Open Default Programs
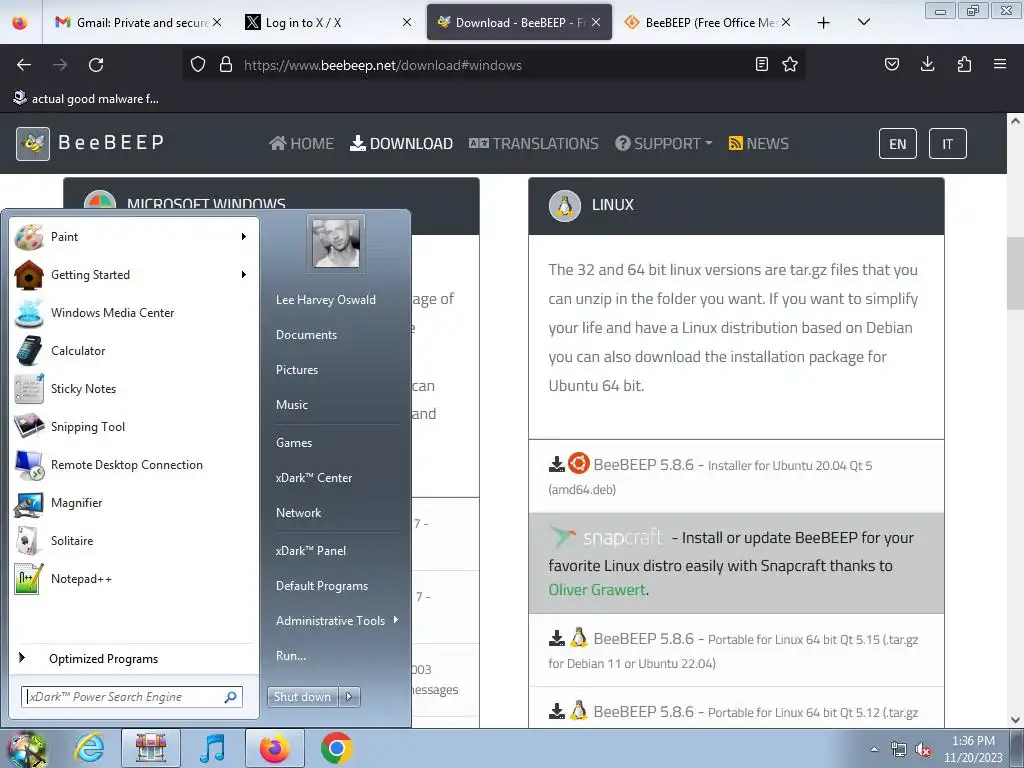 click(322, 586)
